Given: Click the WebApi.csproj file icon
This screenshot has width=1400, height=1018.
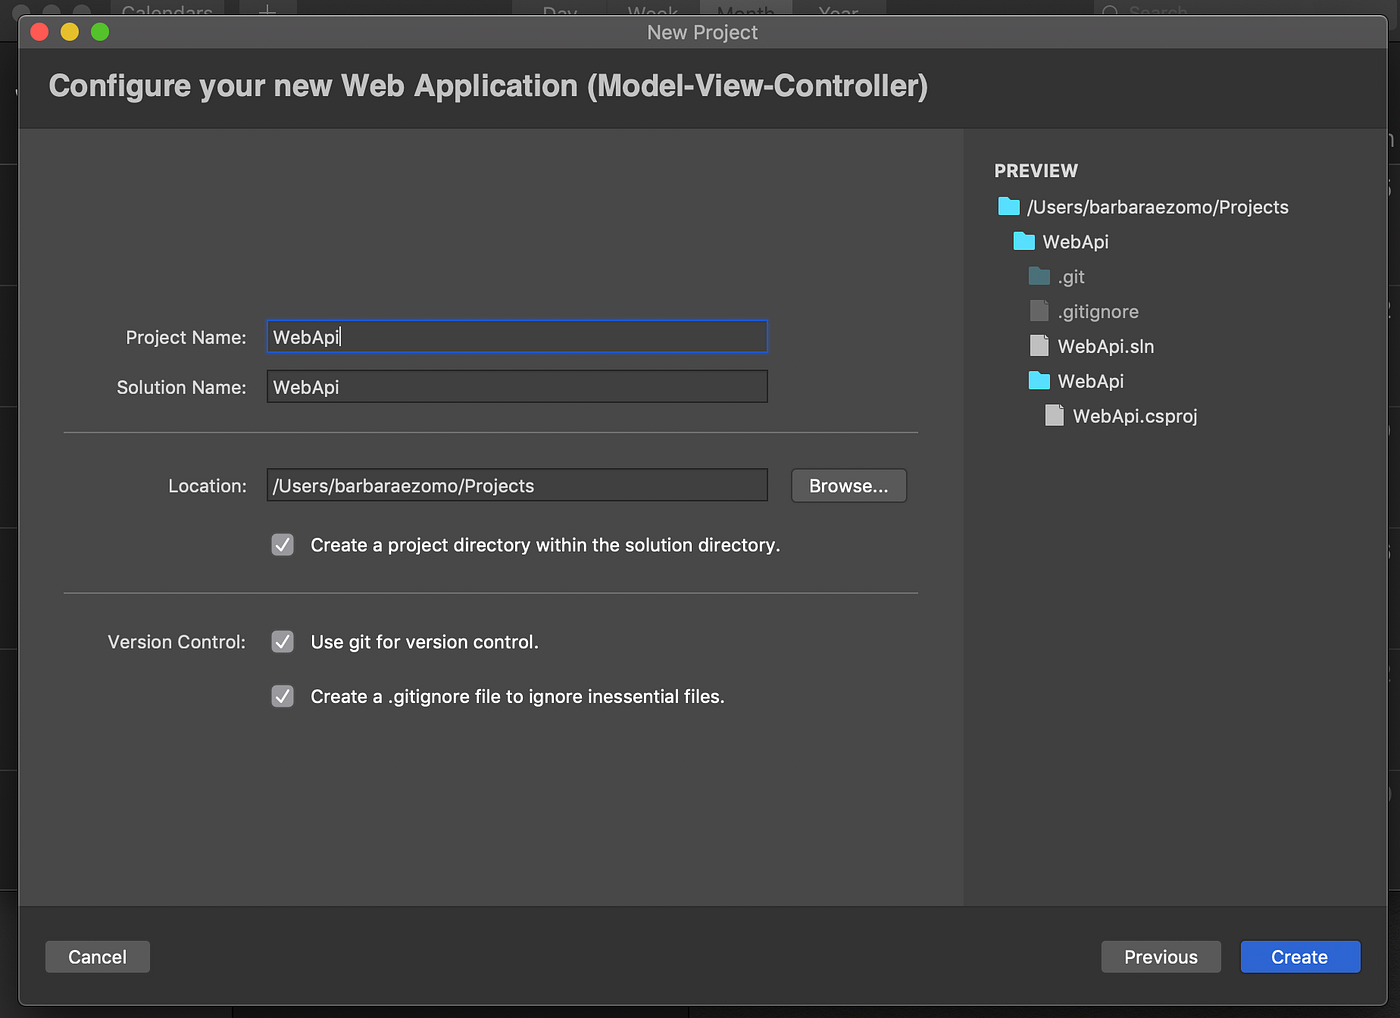Looking at the screenshot, I should [x=1054, y=416].
